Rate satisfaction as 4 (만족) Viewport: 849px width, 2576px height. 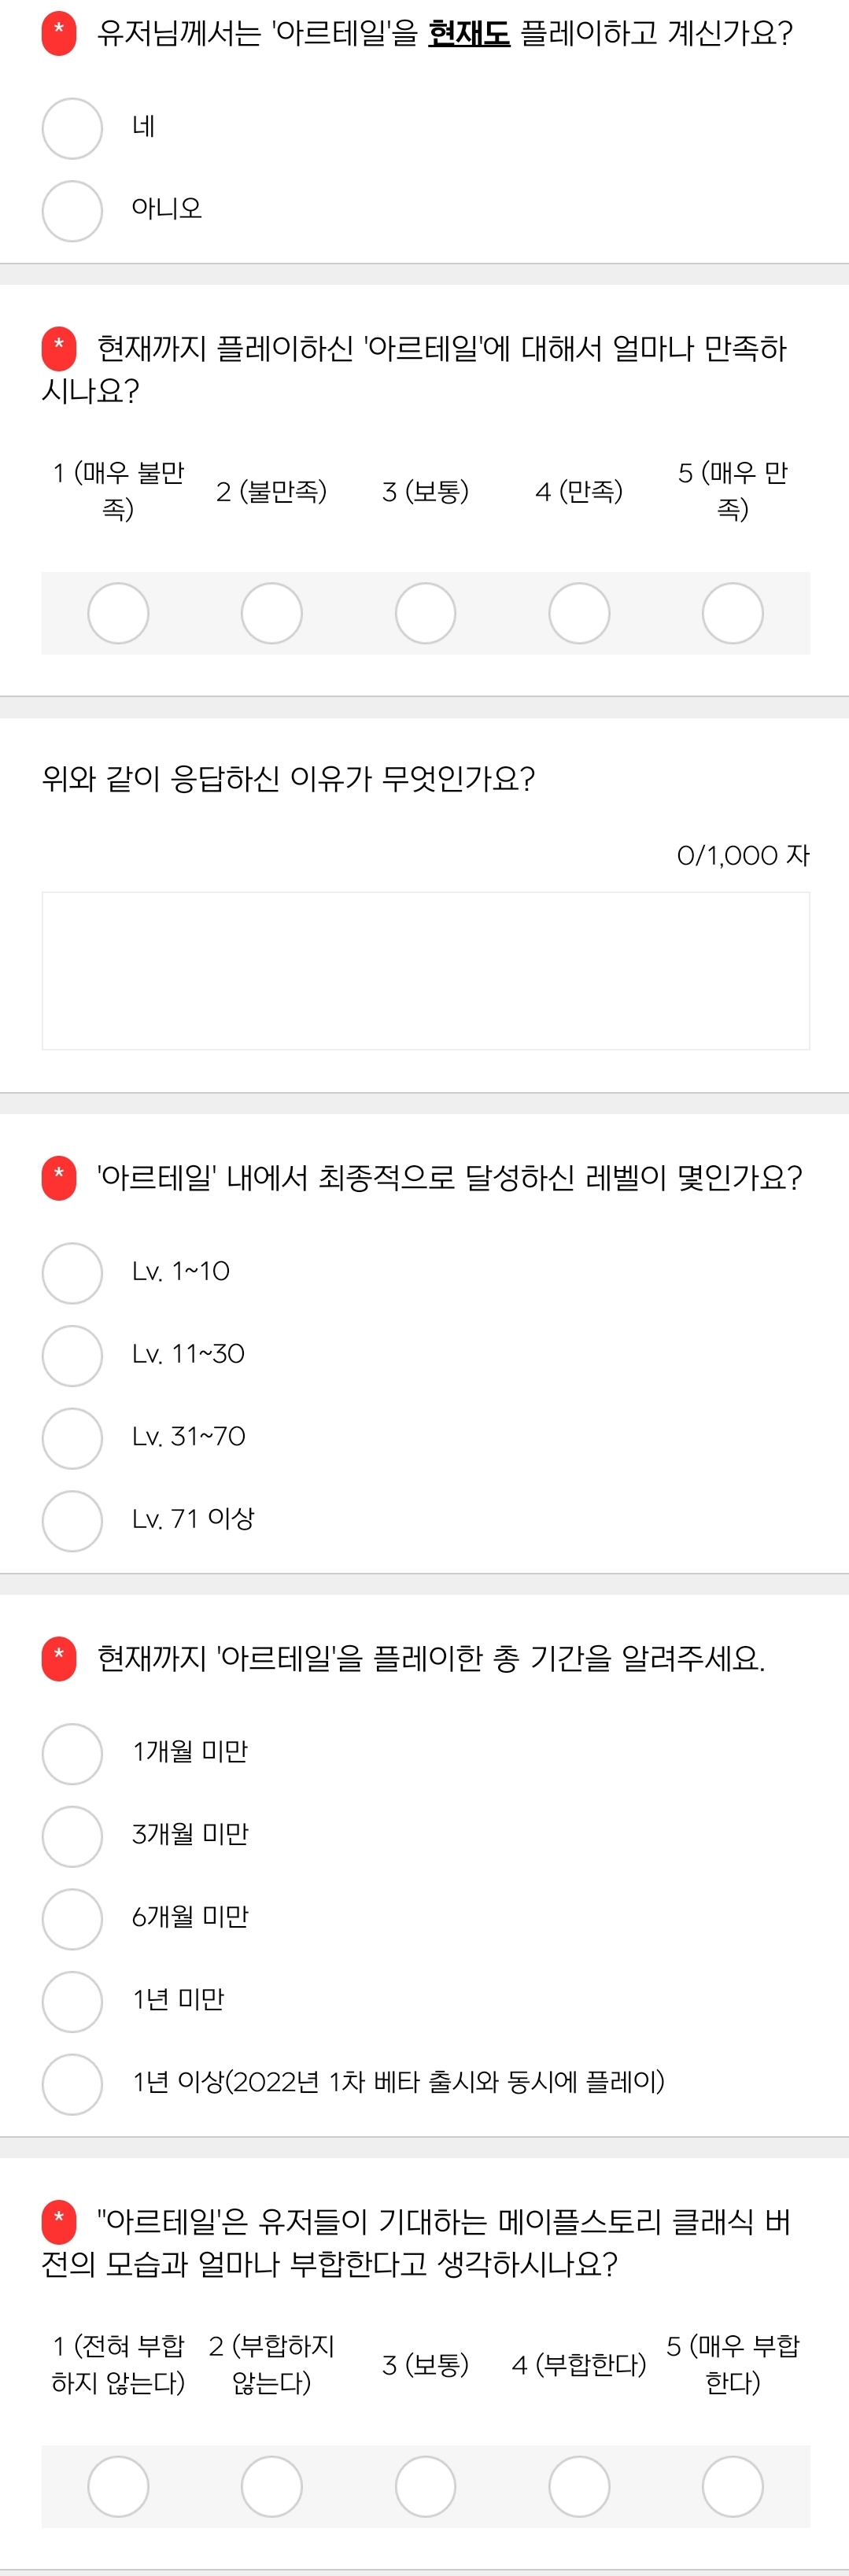click(x=579, y=613)
